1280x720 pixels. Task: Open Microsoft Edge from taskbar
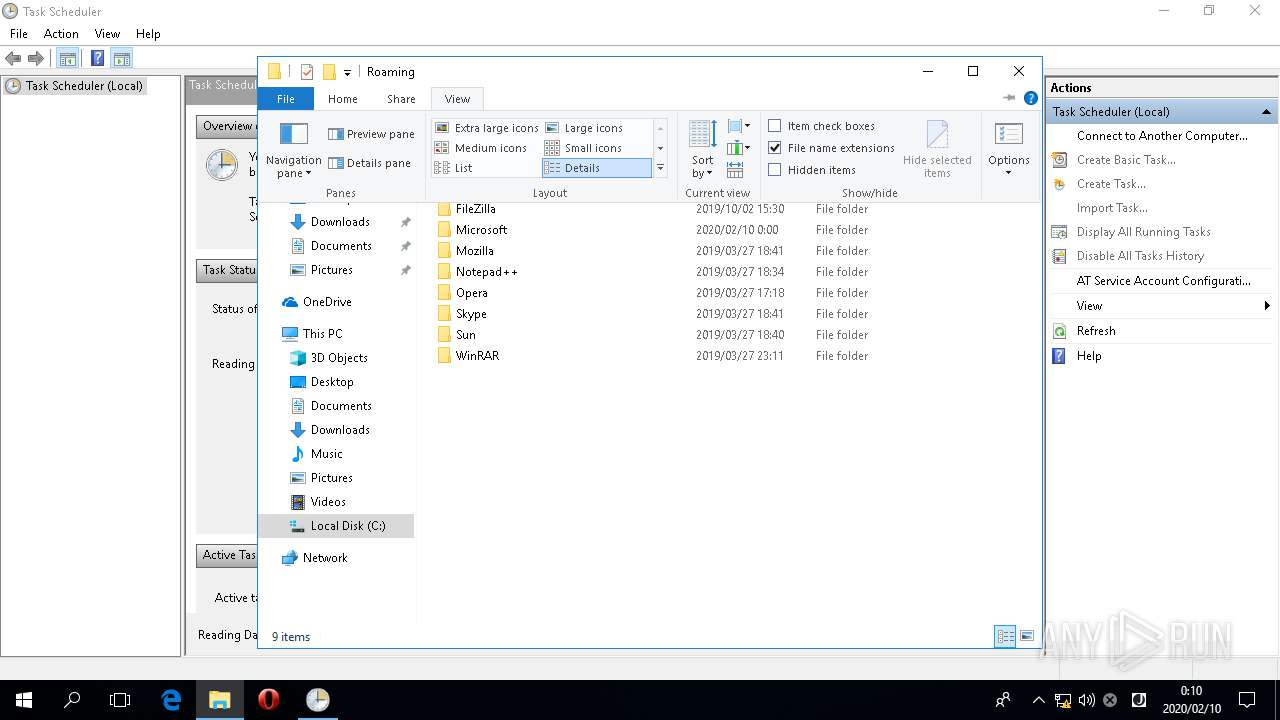(x=171, y=700)
